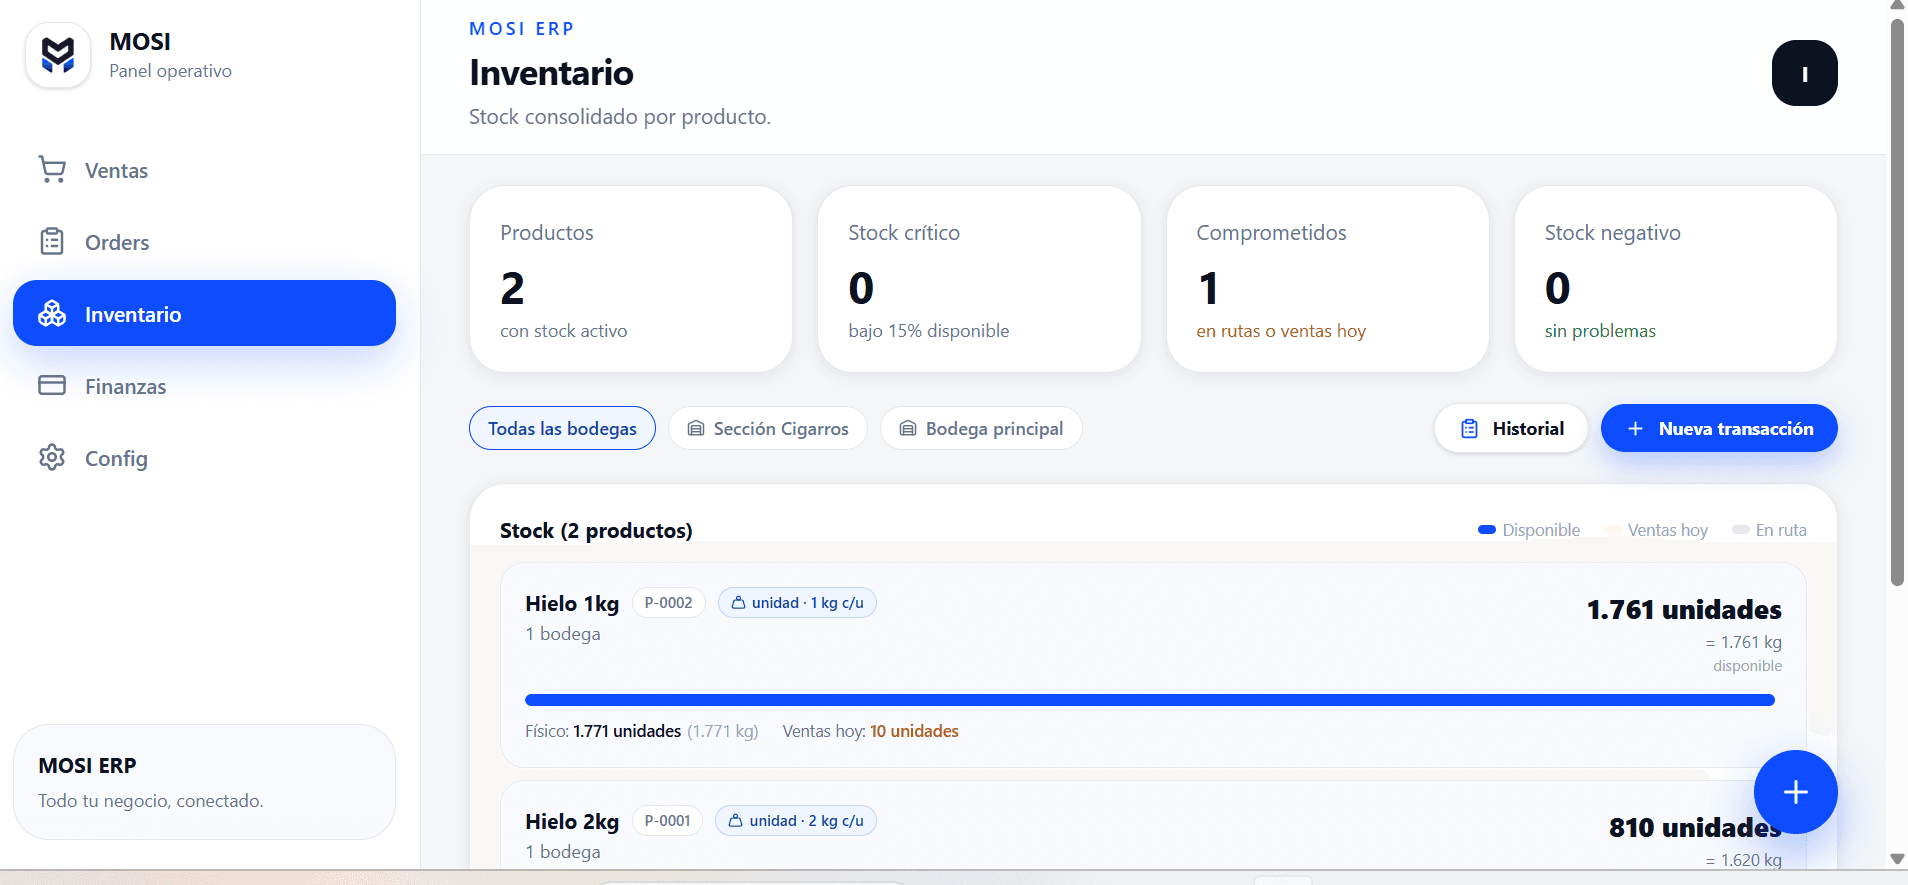Image resolution: width=1908 pixels, height=885 pixels.
Task: Click the Stock (2 productos) heading
Action: coord(596,530)
